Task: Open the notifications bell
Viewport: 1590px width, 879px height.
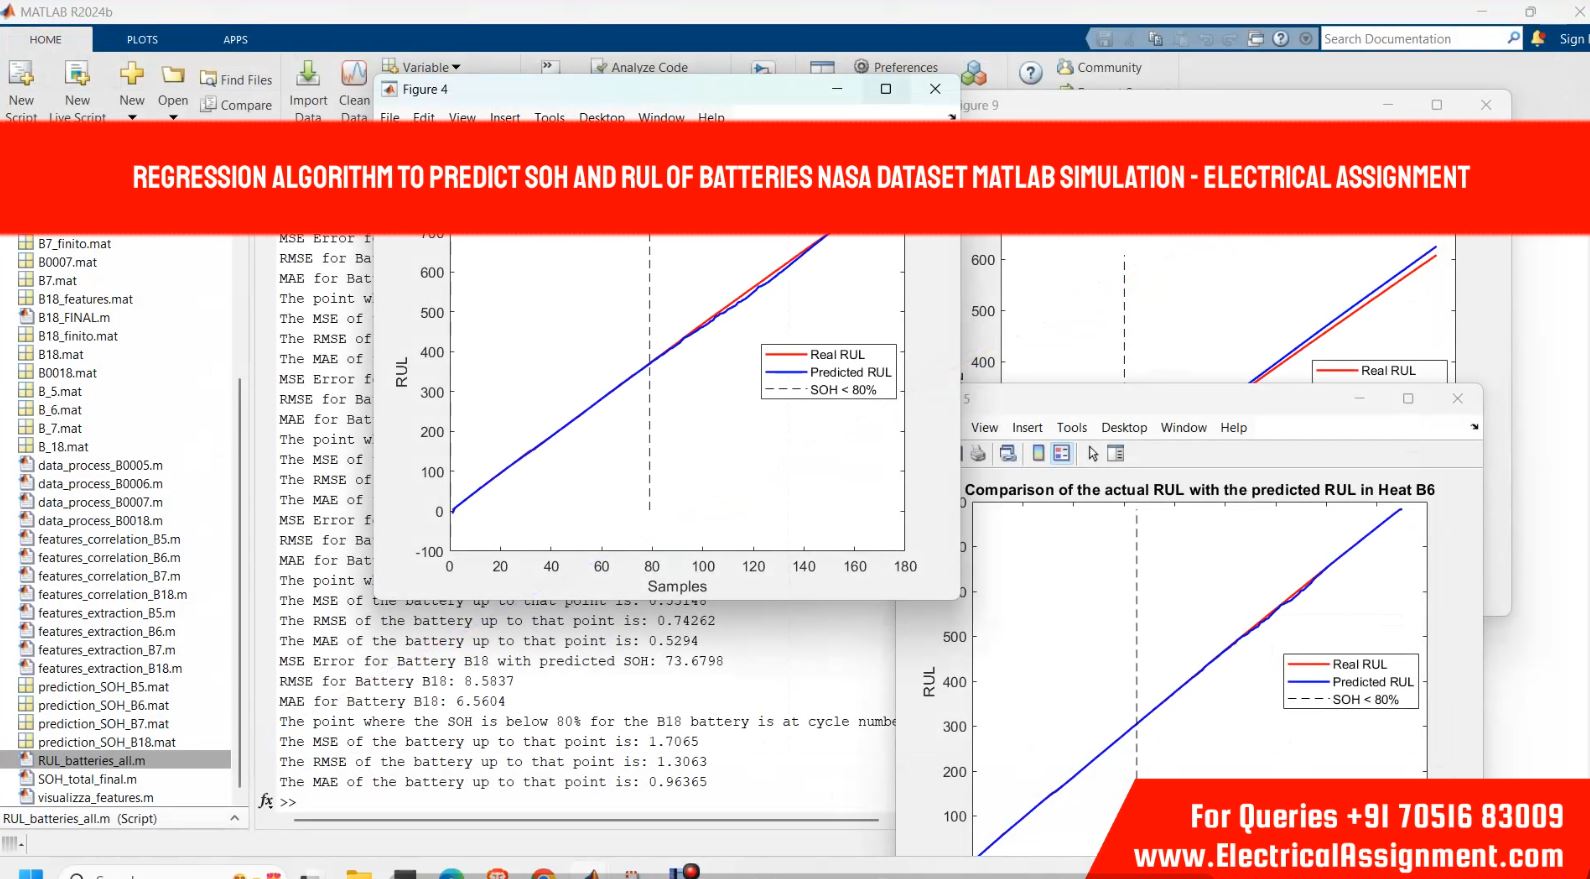Action: click(1538, 39)
